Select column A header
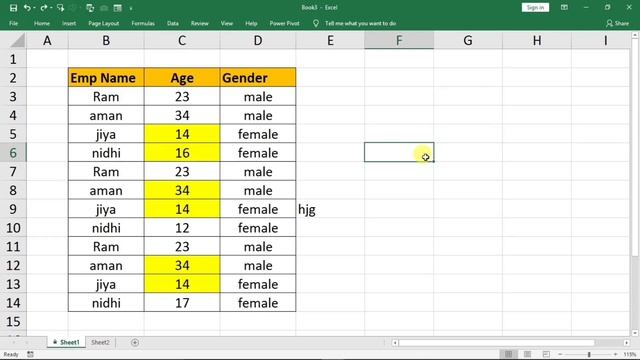 coord(47,41)
